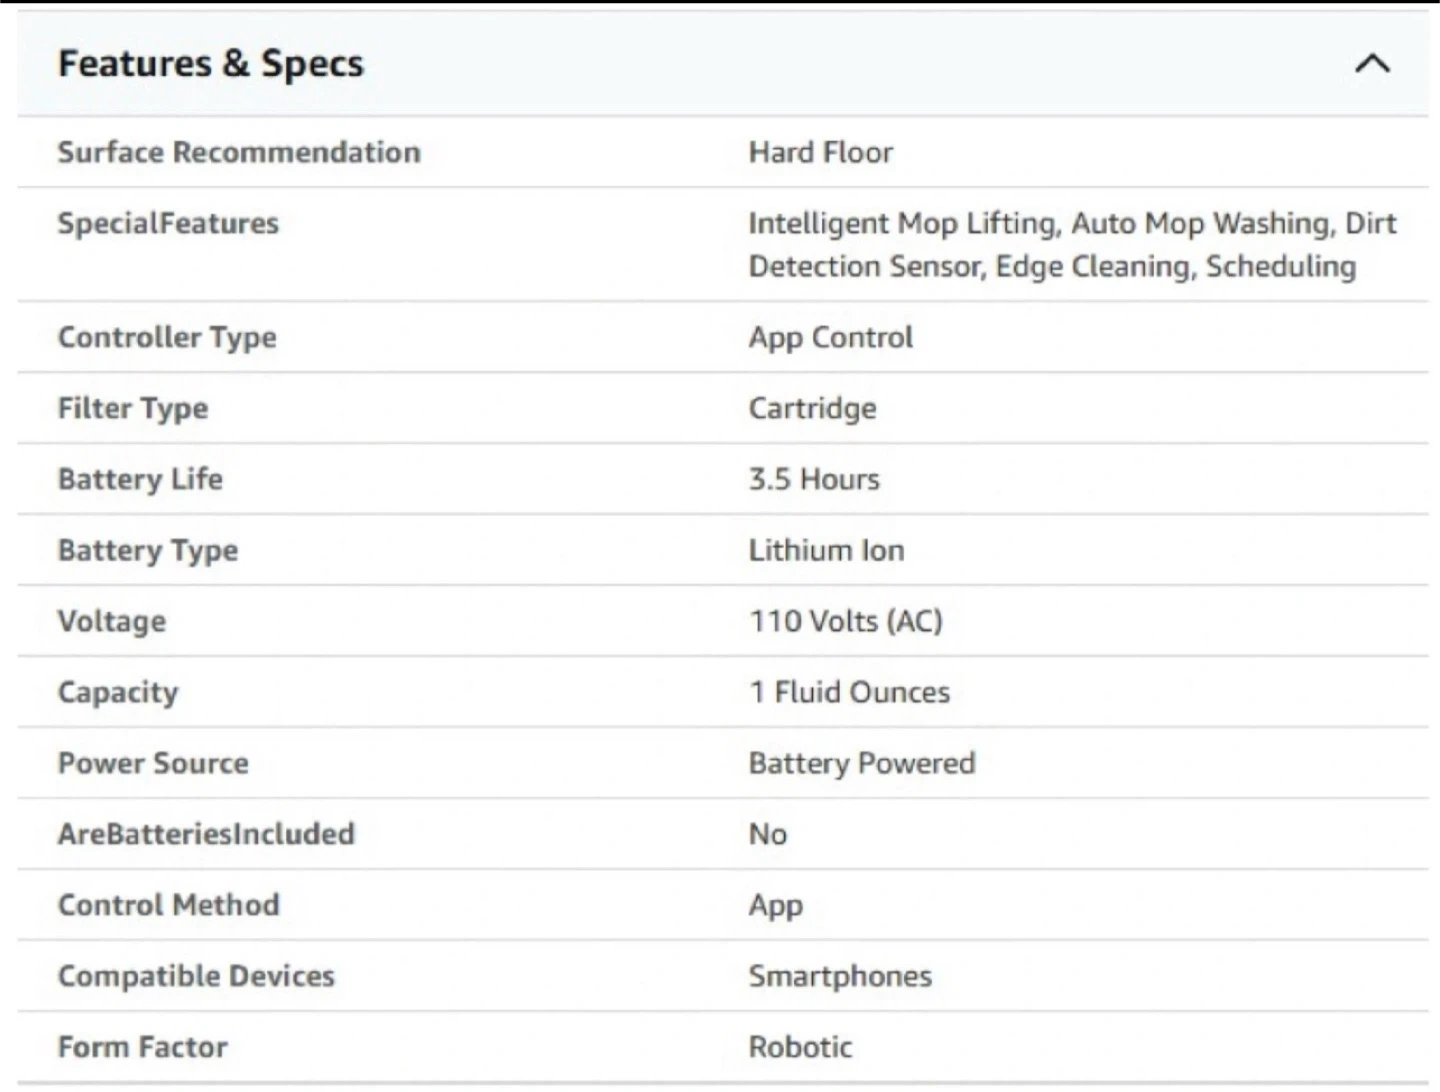Click the Battery Powered power source value
Screen dimensions: 1440x1092
[x=861, y=763]
